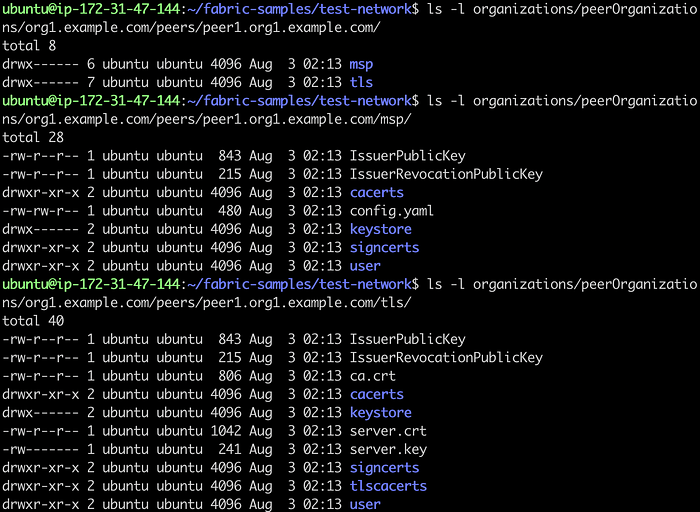
Task: Click signcerts in the listing under total 28
Action: point(384,248)
